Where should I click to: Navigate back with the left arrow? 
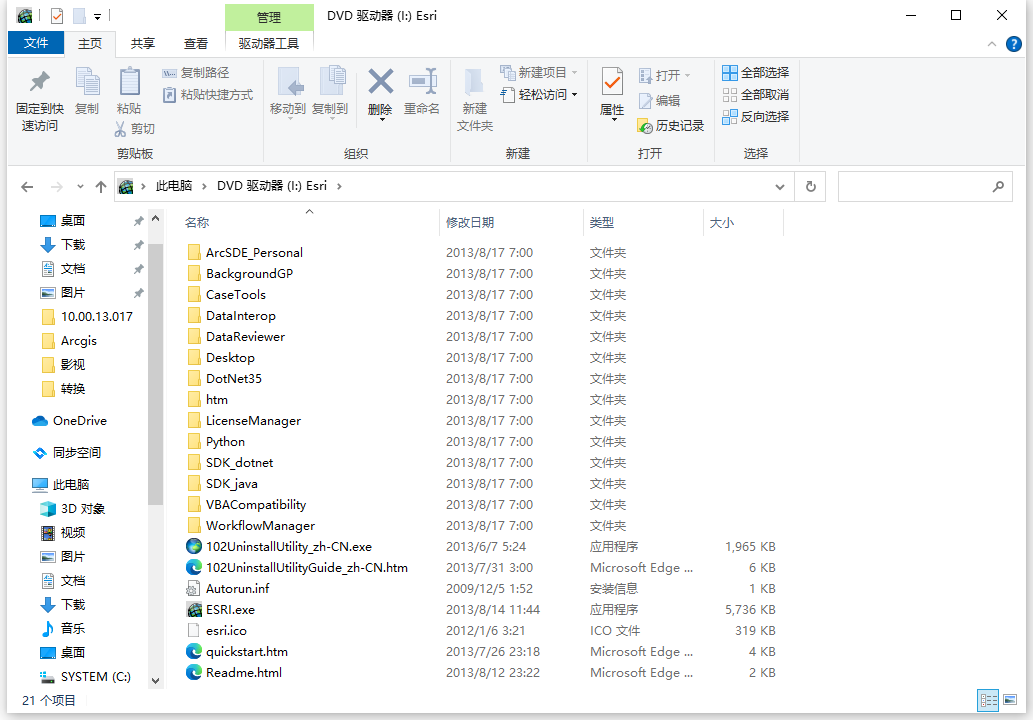tap(27, 187)
